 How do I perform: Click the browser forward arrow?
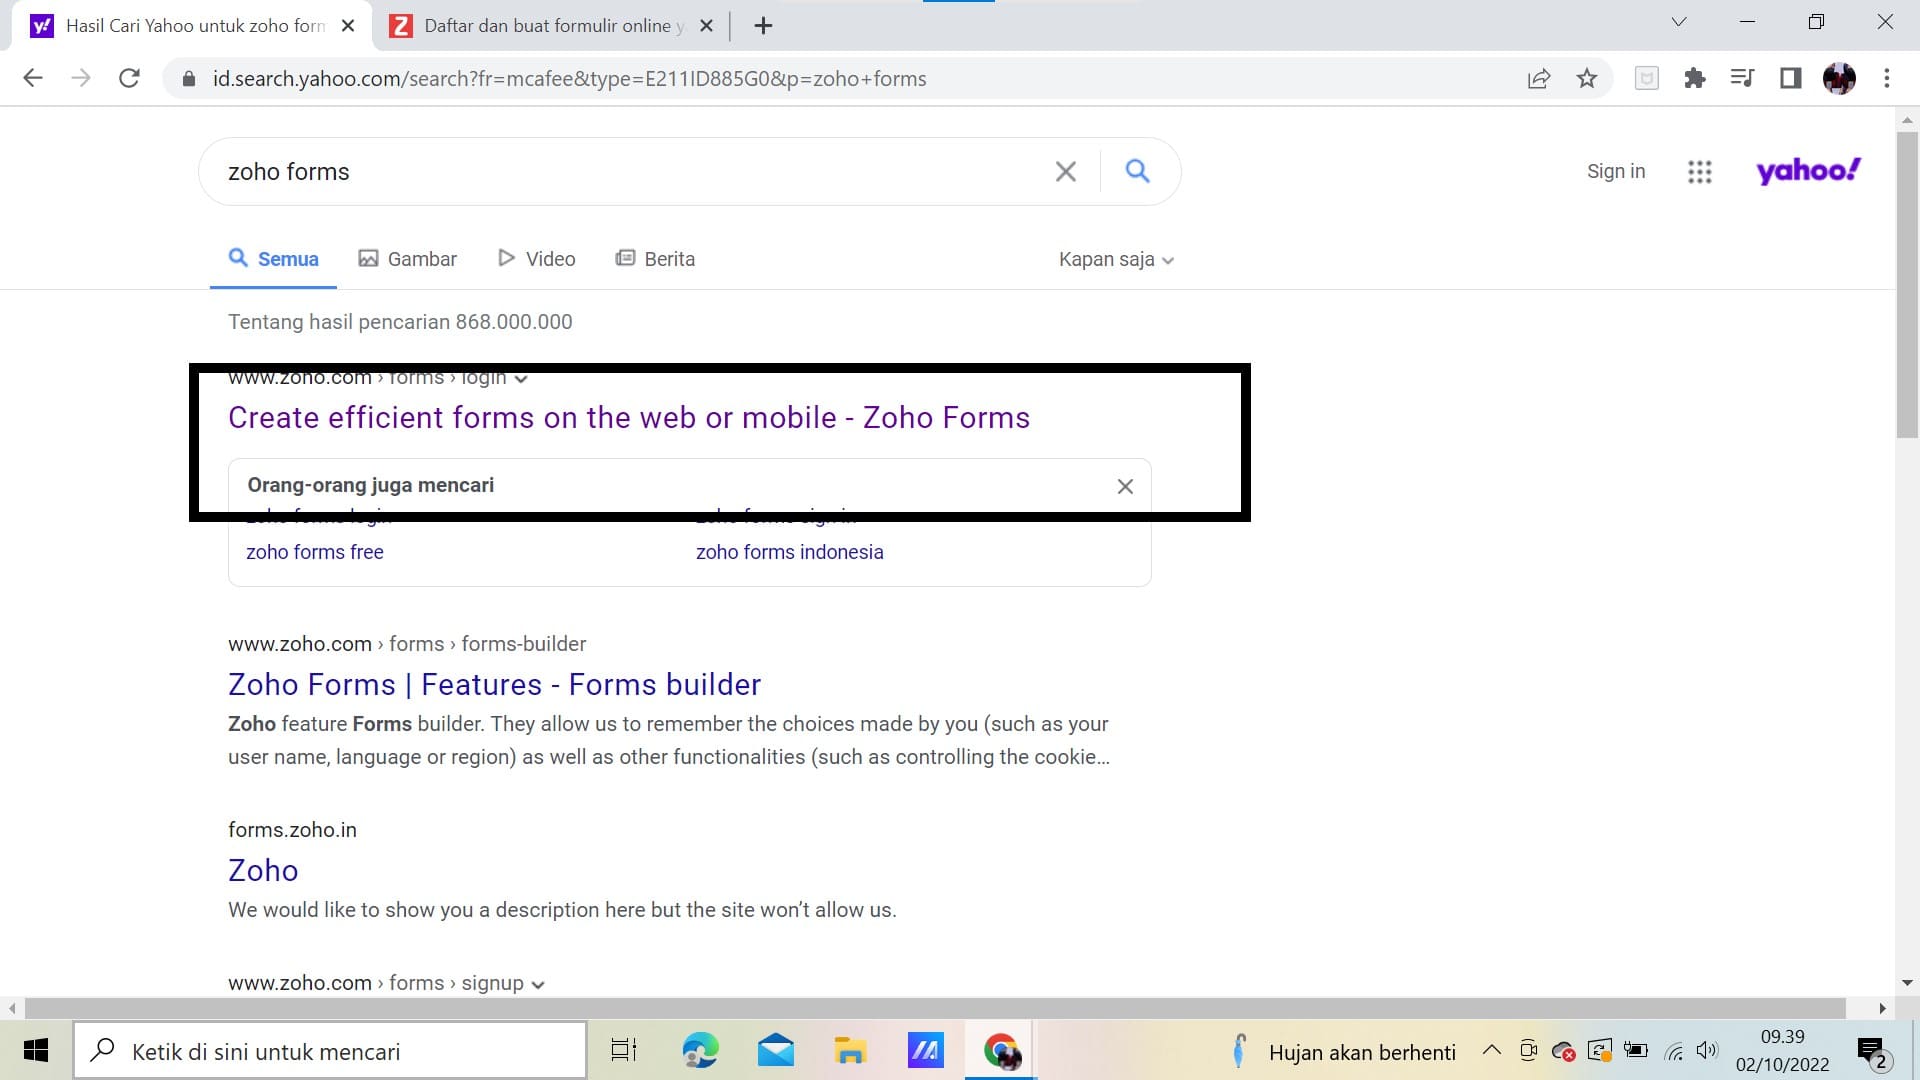pyautogui.click(x=81, y=78)
